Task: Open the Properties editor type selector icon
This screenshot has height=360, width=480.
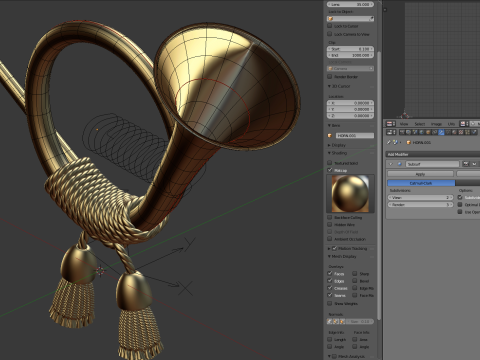Action: coord(390,132)
